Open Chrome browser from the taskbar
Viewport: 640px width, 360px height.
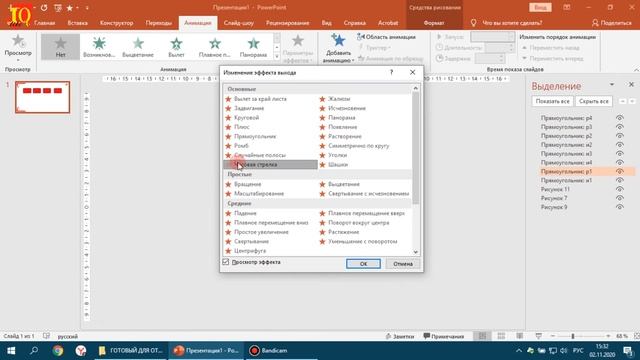tap(58, 350)
